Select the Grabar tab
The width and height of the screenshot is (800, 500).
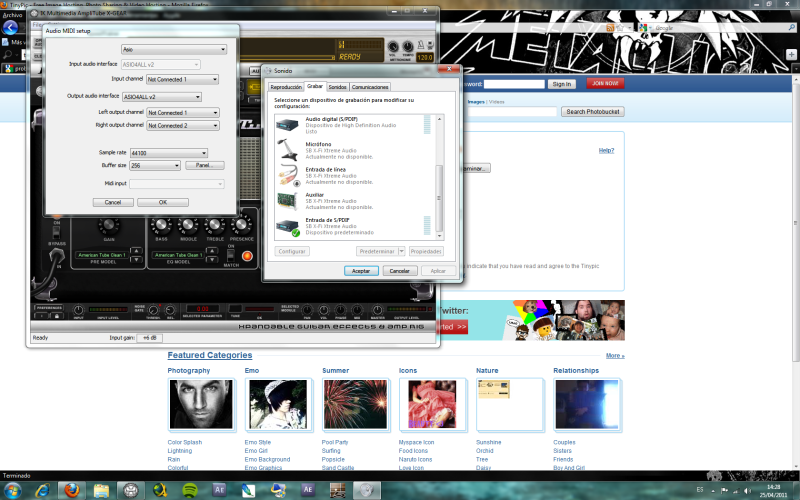315,86
